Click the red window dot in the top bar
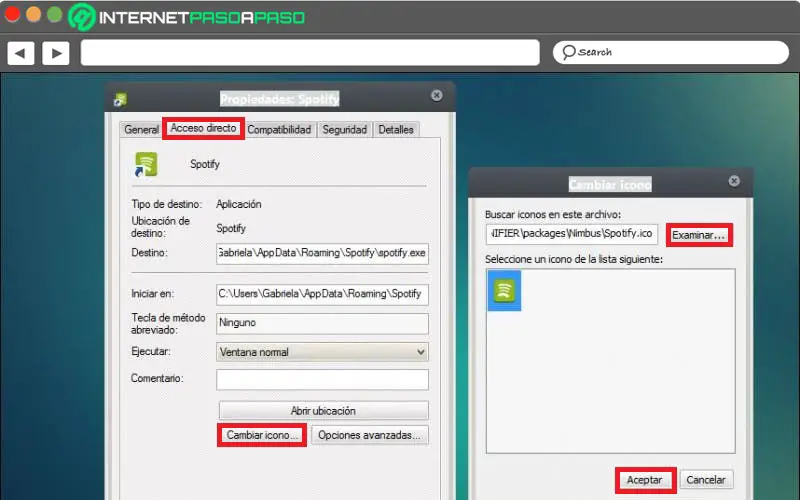The width and height of the screenshot is (800, 500). tap(12, 14)
